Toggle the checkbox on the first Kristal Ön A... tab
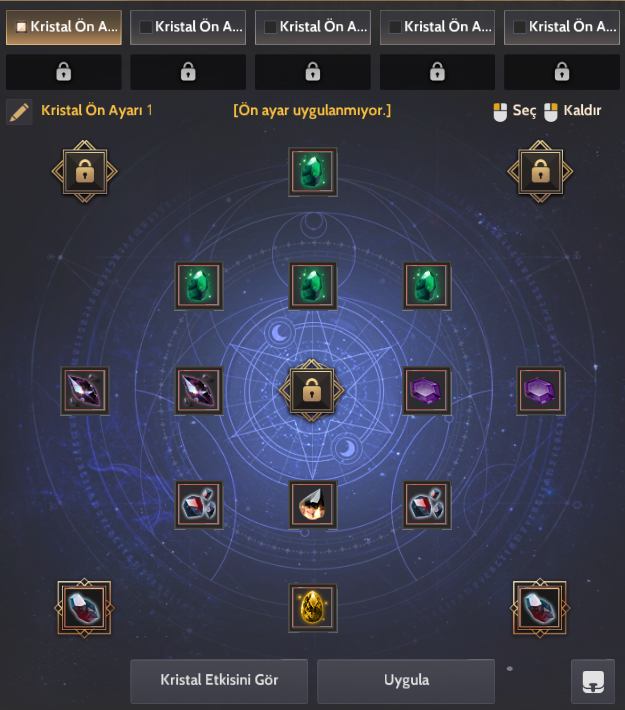Viewport: 625px width, 710px height. coord(21,27)
